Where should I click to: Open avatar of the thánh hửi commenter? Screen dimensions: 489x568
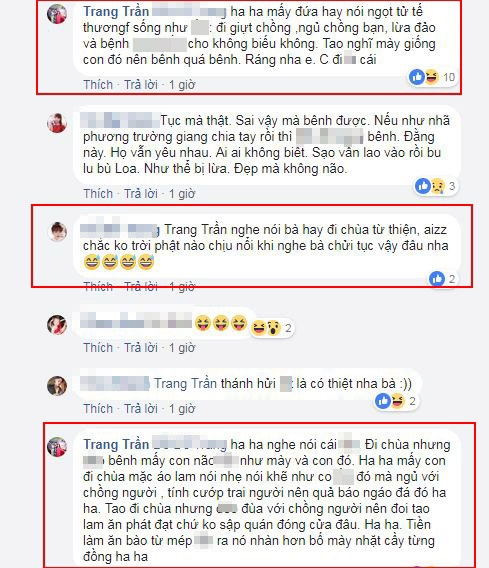(x=57, y=385)
